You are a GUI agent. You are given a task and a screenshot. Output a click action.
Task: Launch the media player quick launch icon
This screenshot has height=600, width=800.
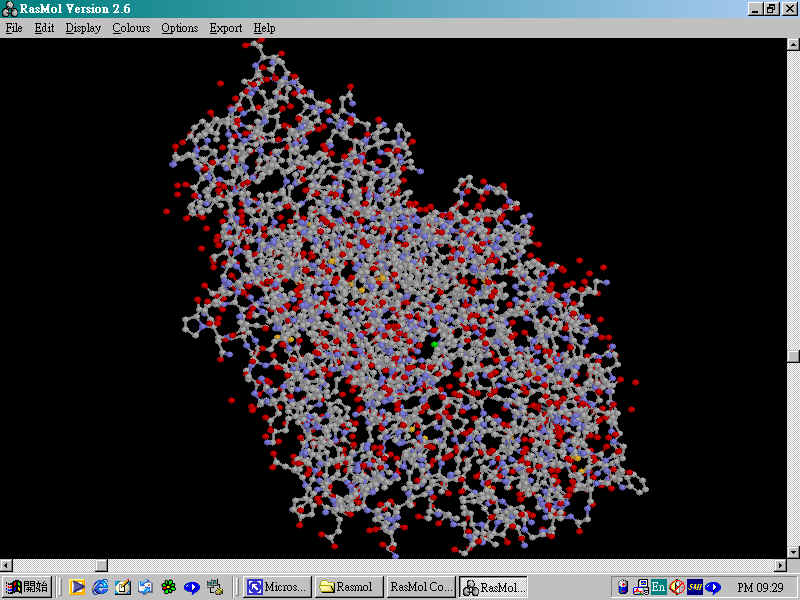(x=77, y=587)
